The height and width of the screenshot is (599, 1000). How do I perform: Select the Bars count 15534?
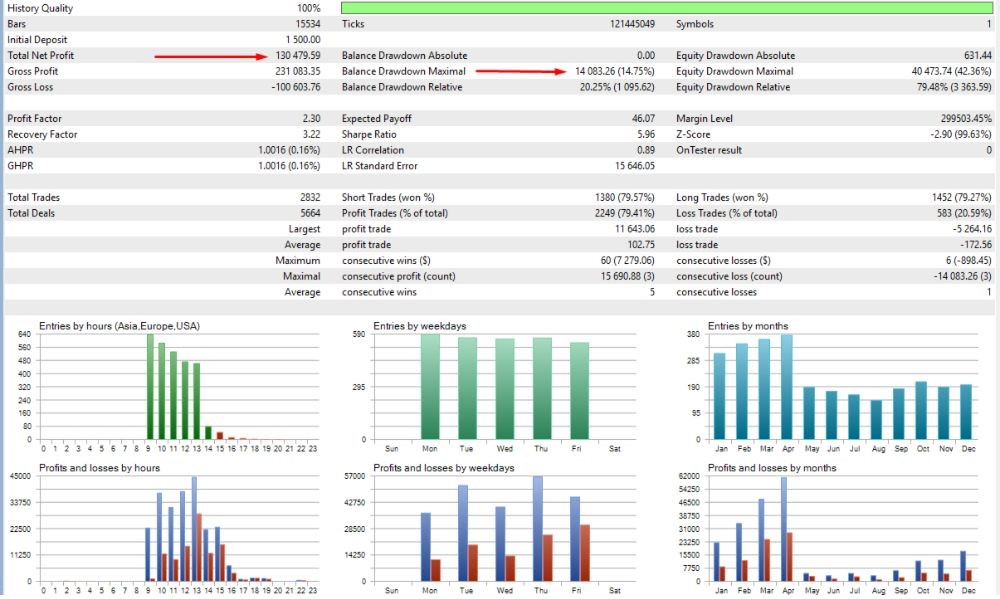point(308,24)
